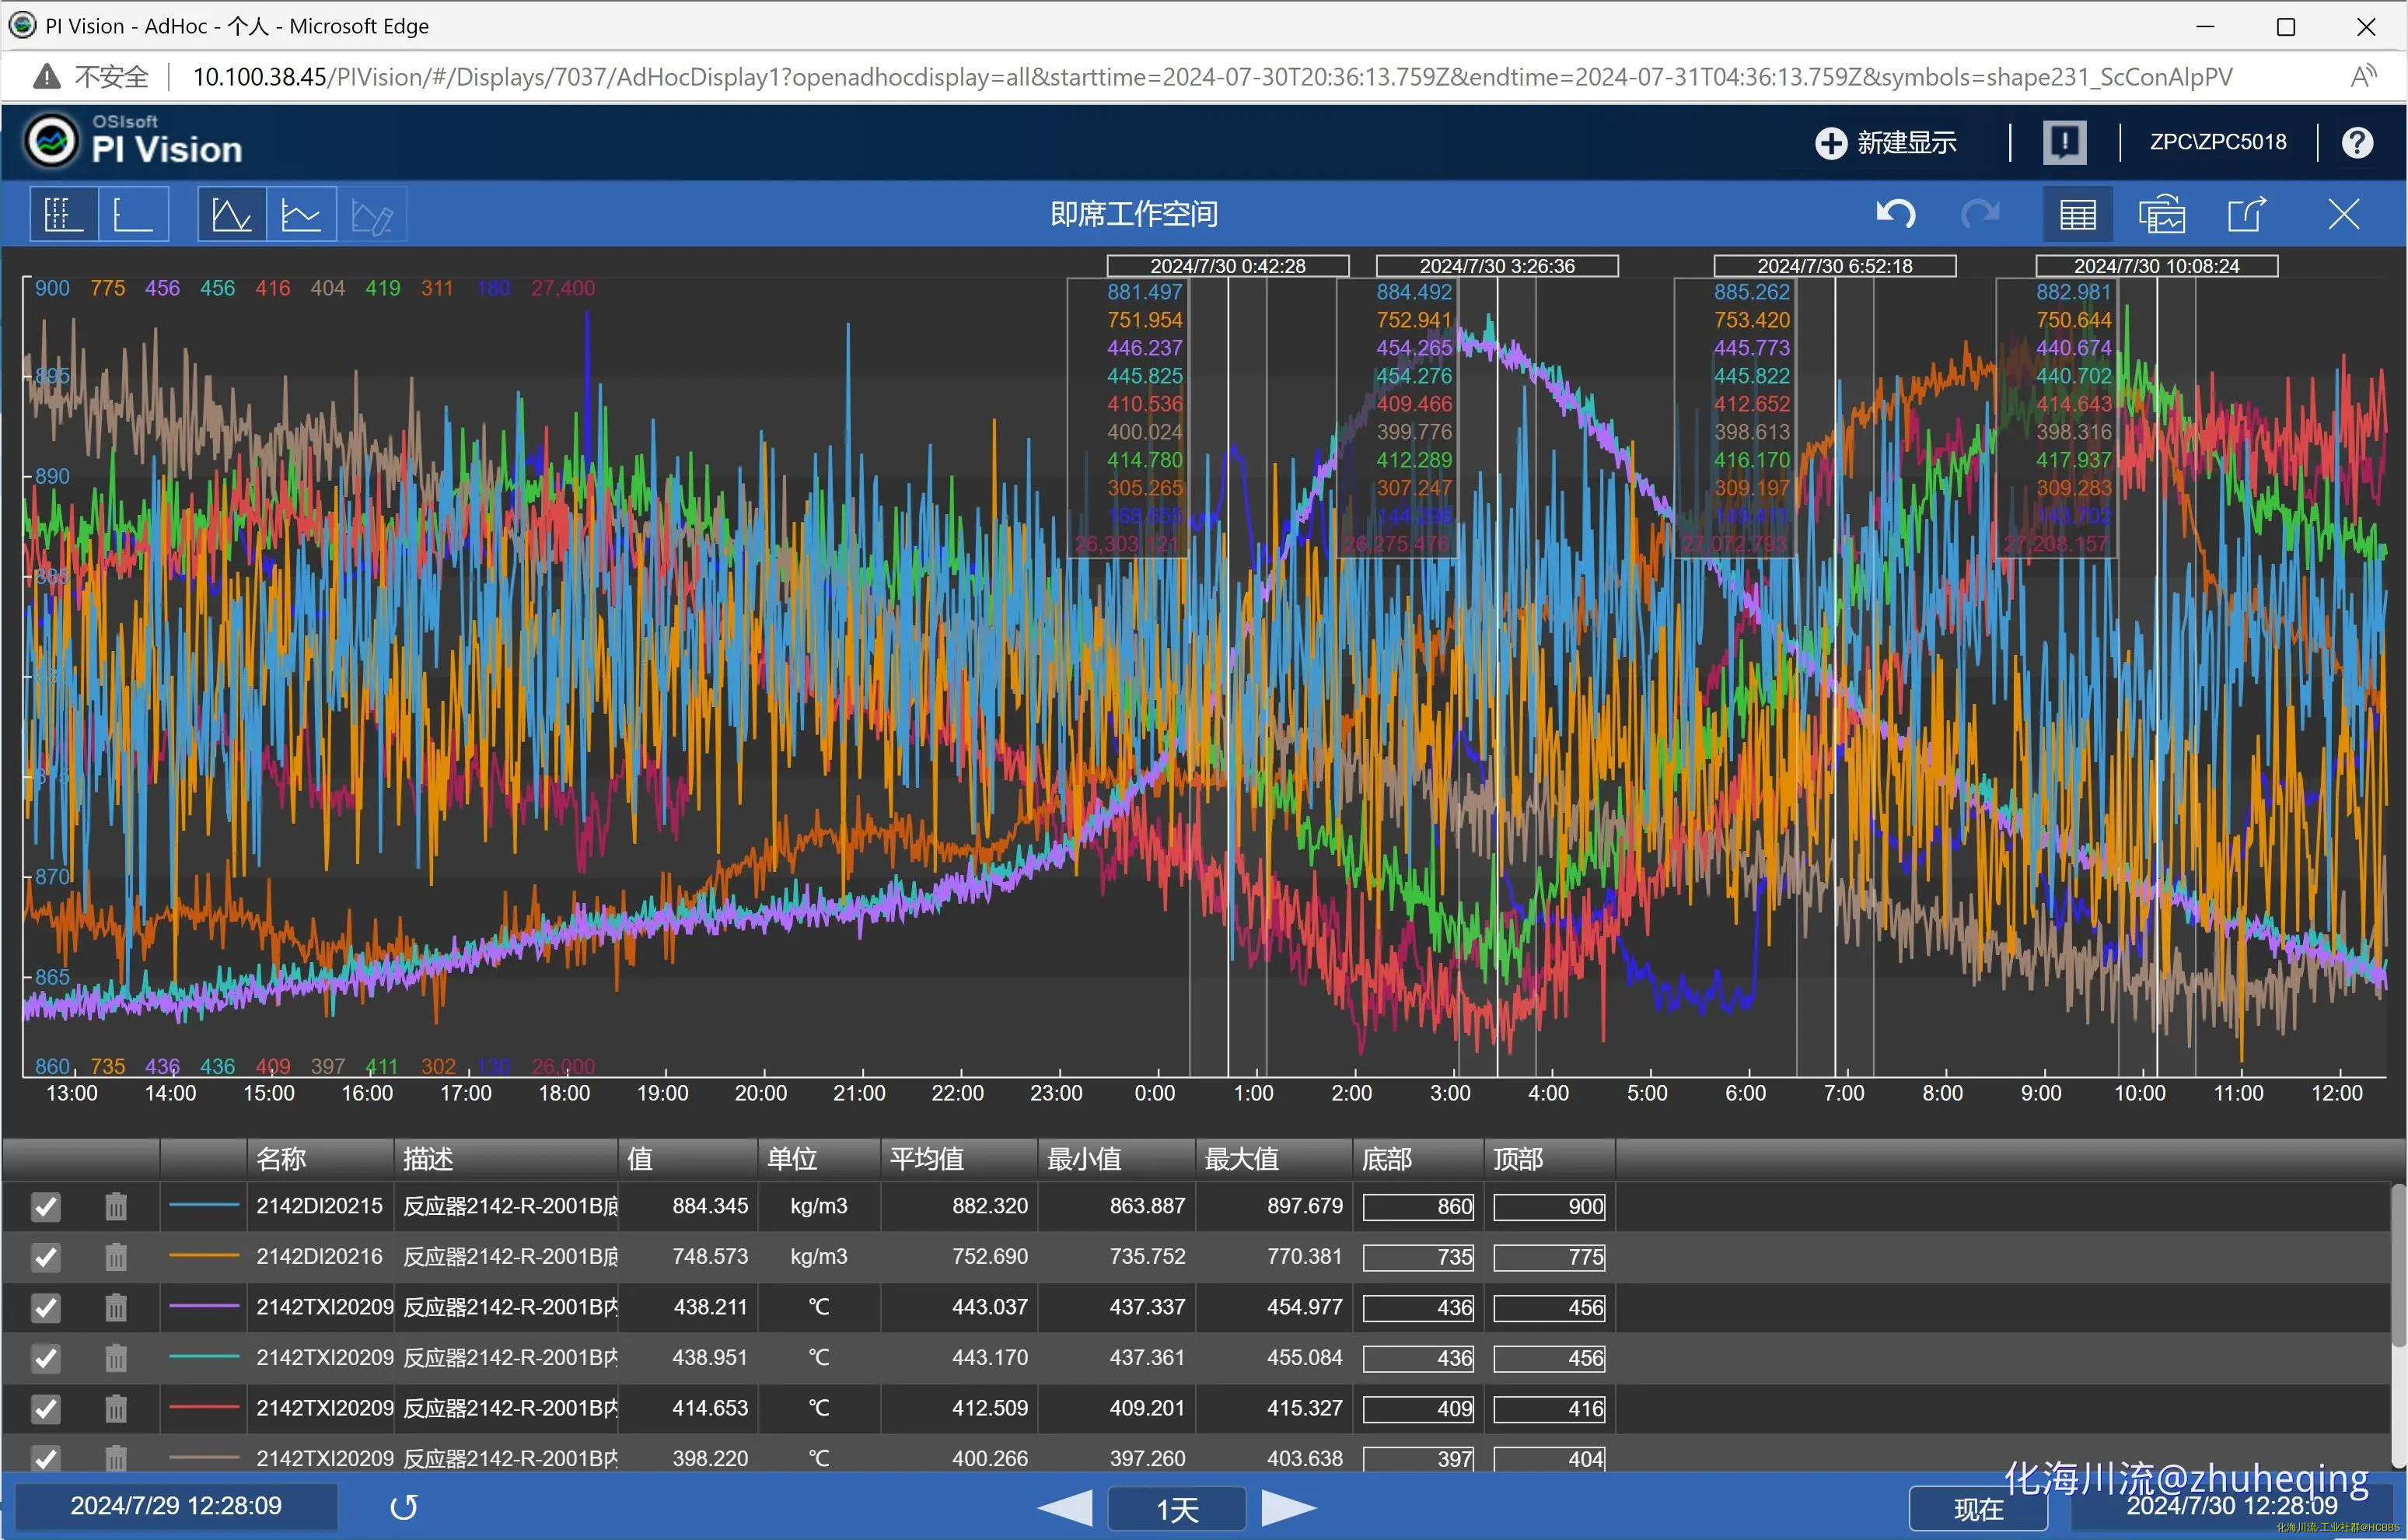
Task: Click the 平均值 column header
Action: (959, 1159)
